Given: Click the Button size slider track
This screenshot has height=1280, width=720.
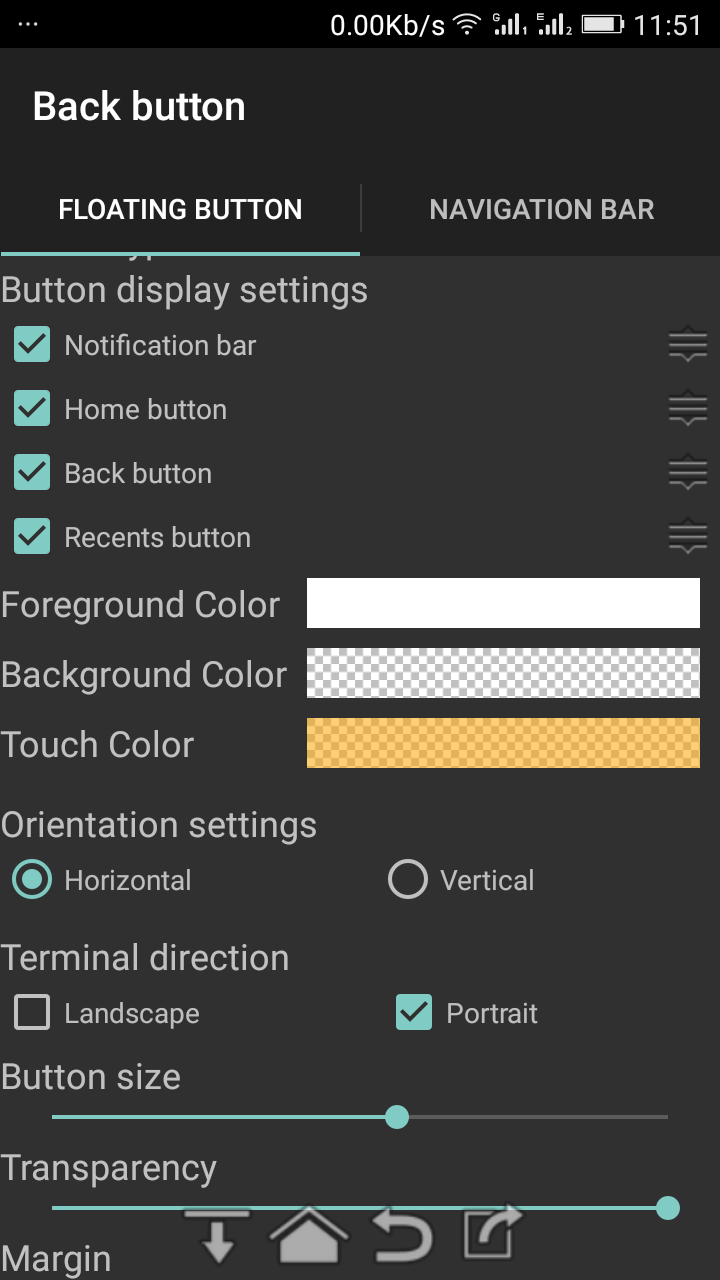Looking at the screenshot, I should pos(360,1117).
